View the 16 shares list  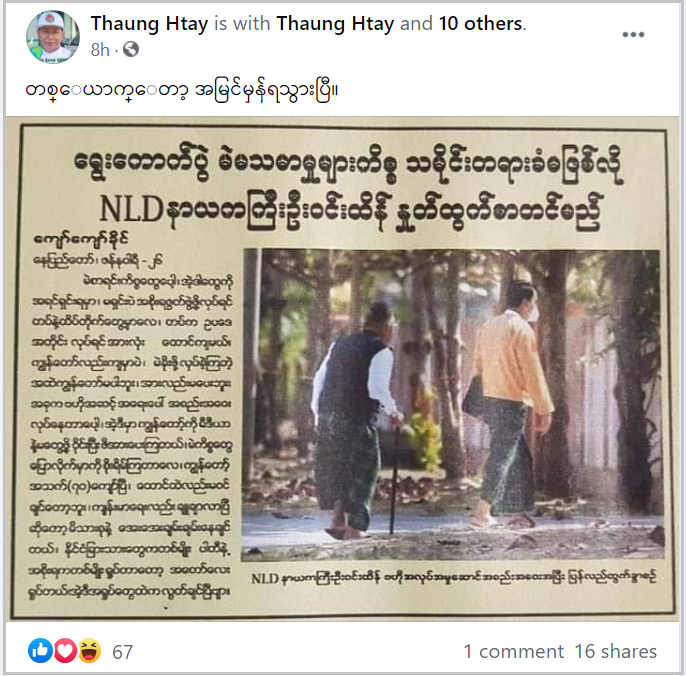tap(616, 651)
